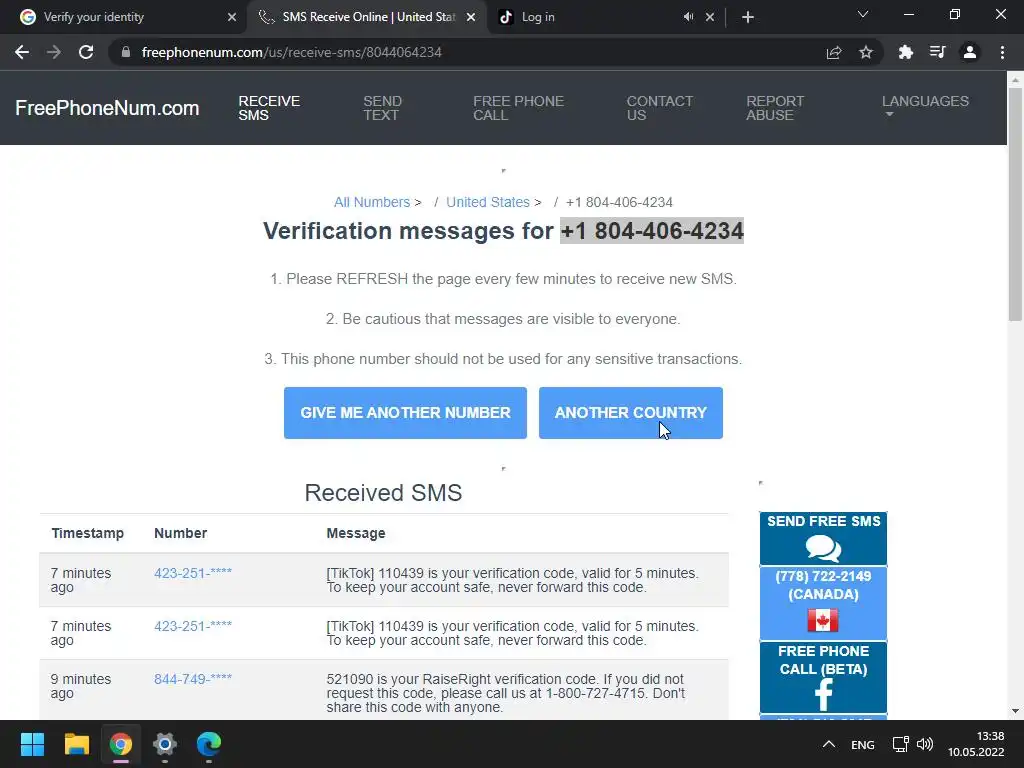This screenshot has height=768, width=1024.
Task: Open the RECEIVE SMS menu item
Action: point(269,108)
